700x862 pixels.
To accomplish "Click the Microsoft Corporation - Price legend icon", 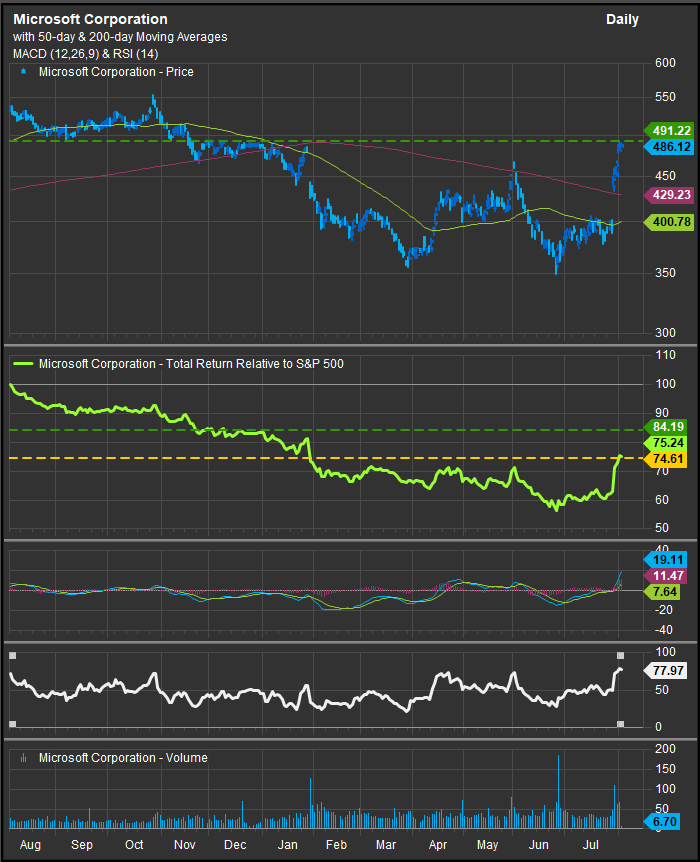I will point(23,71).
